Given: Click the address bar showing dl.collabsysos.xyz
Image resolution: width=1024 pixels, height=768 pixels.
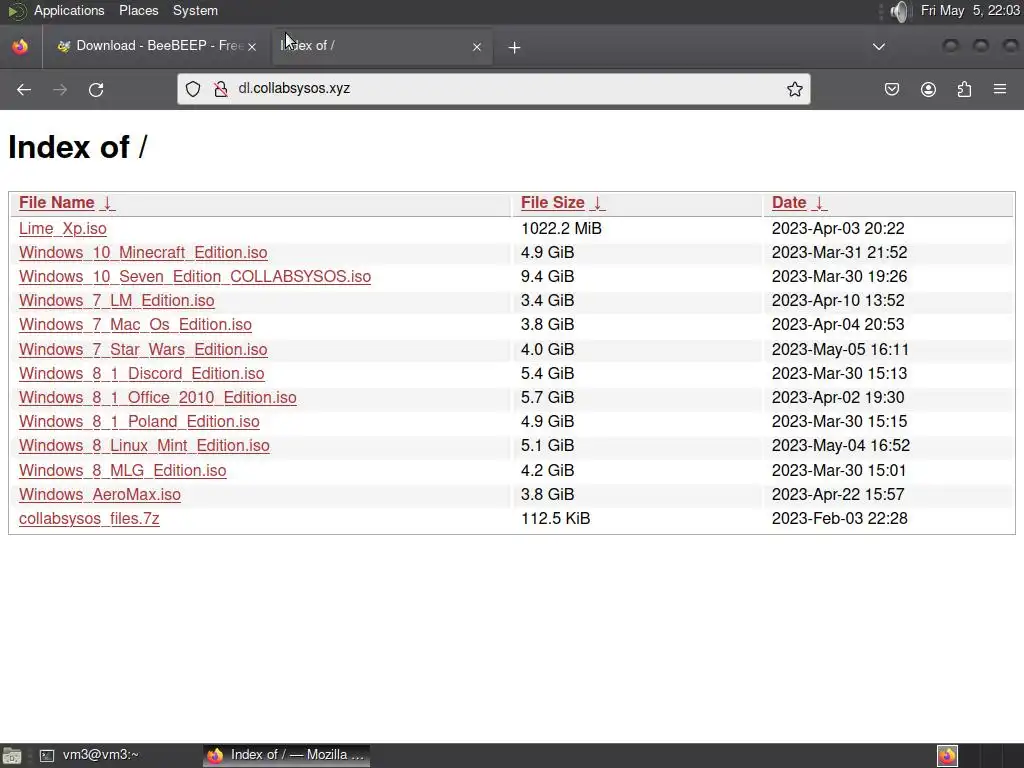Looking at the screenshot, I should tap(493, 89).
